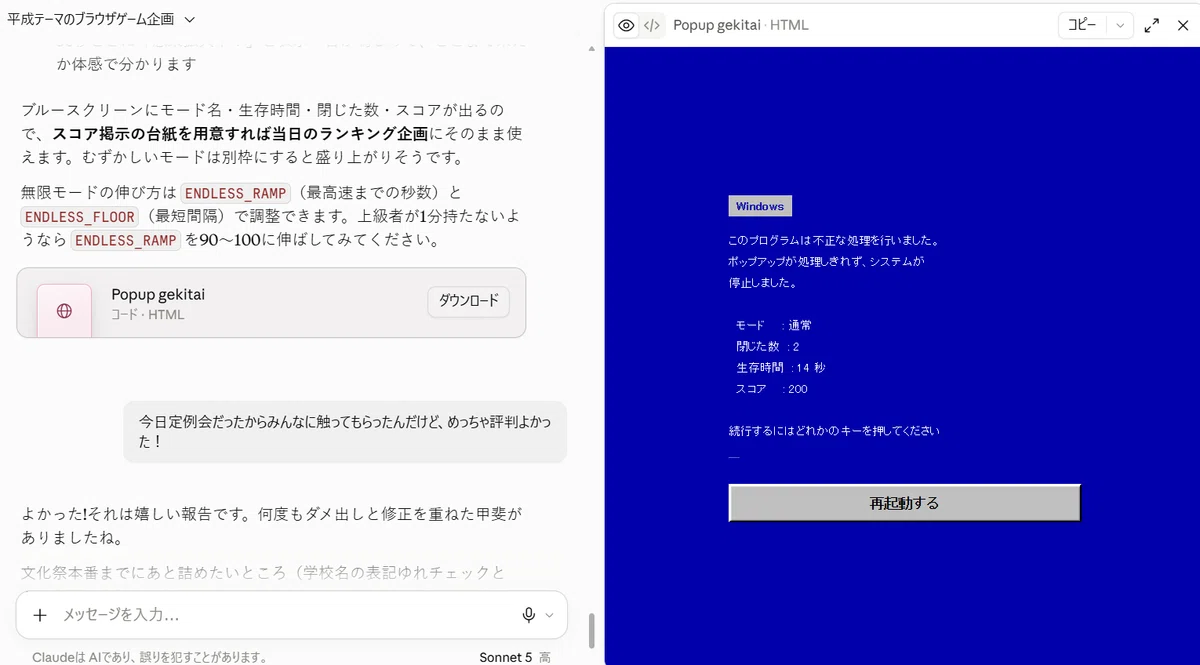Viewport: 1200px width, 665px height.
Task: Click the microphone voice input icon
Action: pyautogui.click(x=529, y=615)
